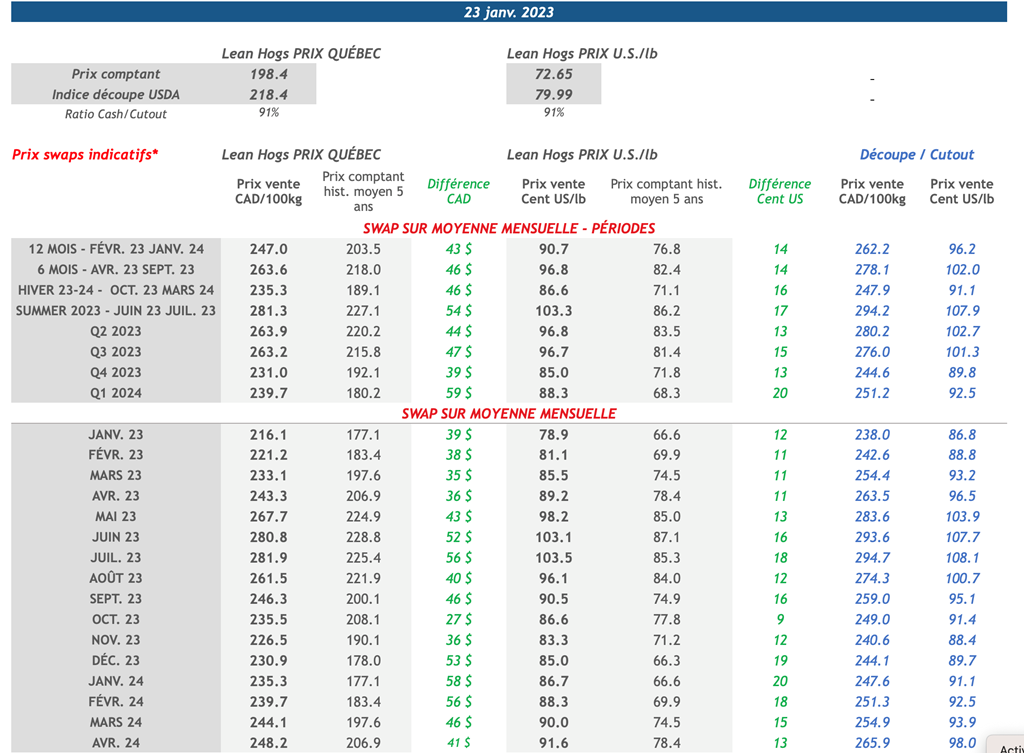The height and width of the screenshot is (753, 1024).
Task: Click the Ratio Cash/Cutout label
Action: [116, 114]
